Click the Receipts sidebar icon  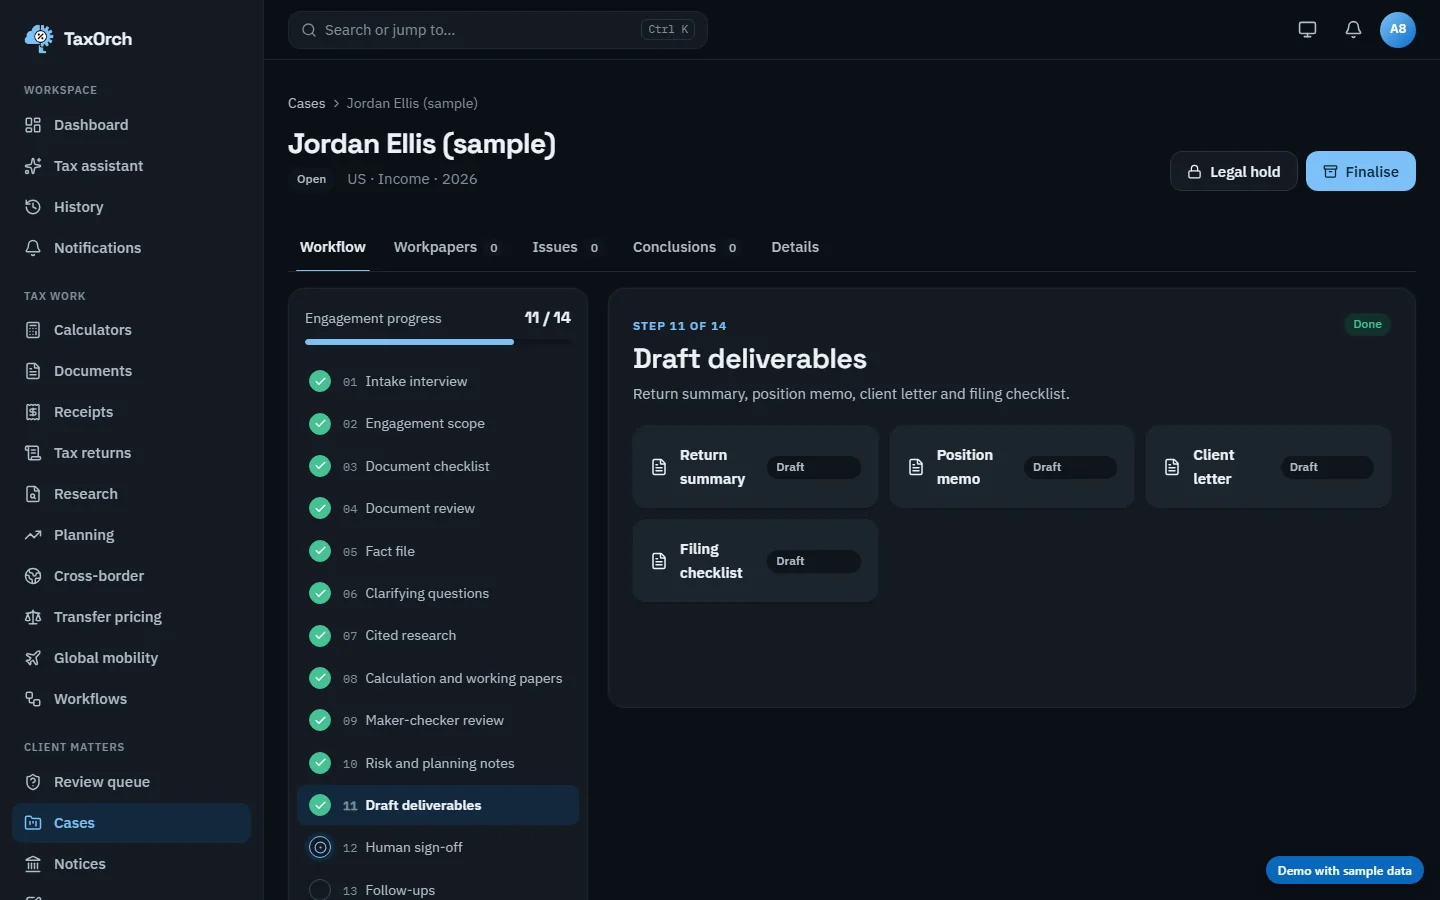pos(33,412)
